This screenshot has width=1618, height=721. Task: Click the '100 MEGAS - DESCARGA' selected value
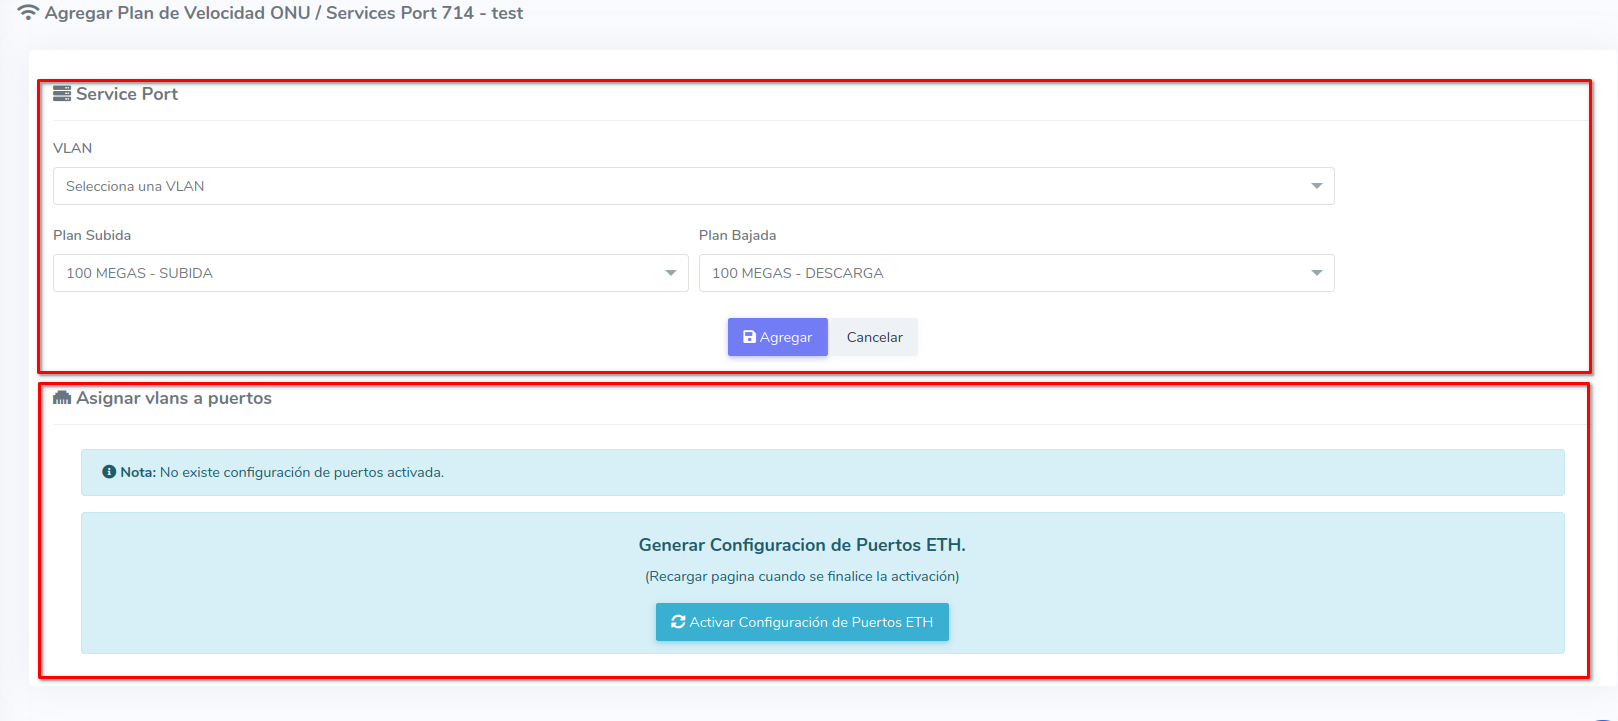(x=797, y=273)
